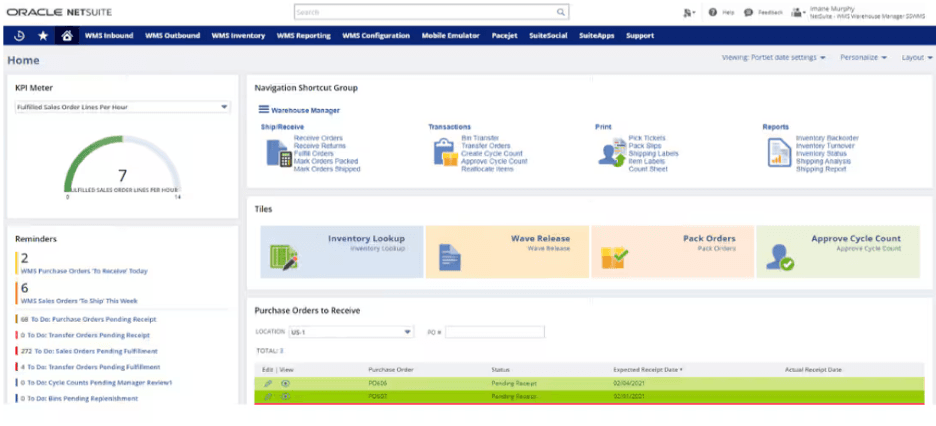Expand the Personalize dropdown
Screen dimensions: 936x426
tap(863, 58)
